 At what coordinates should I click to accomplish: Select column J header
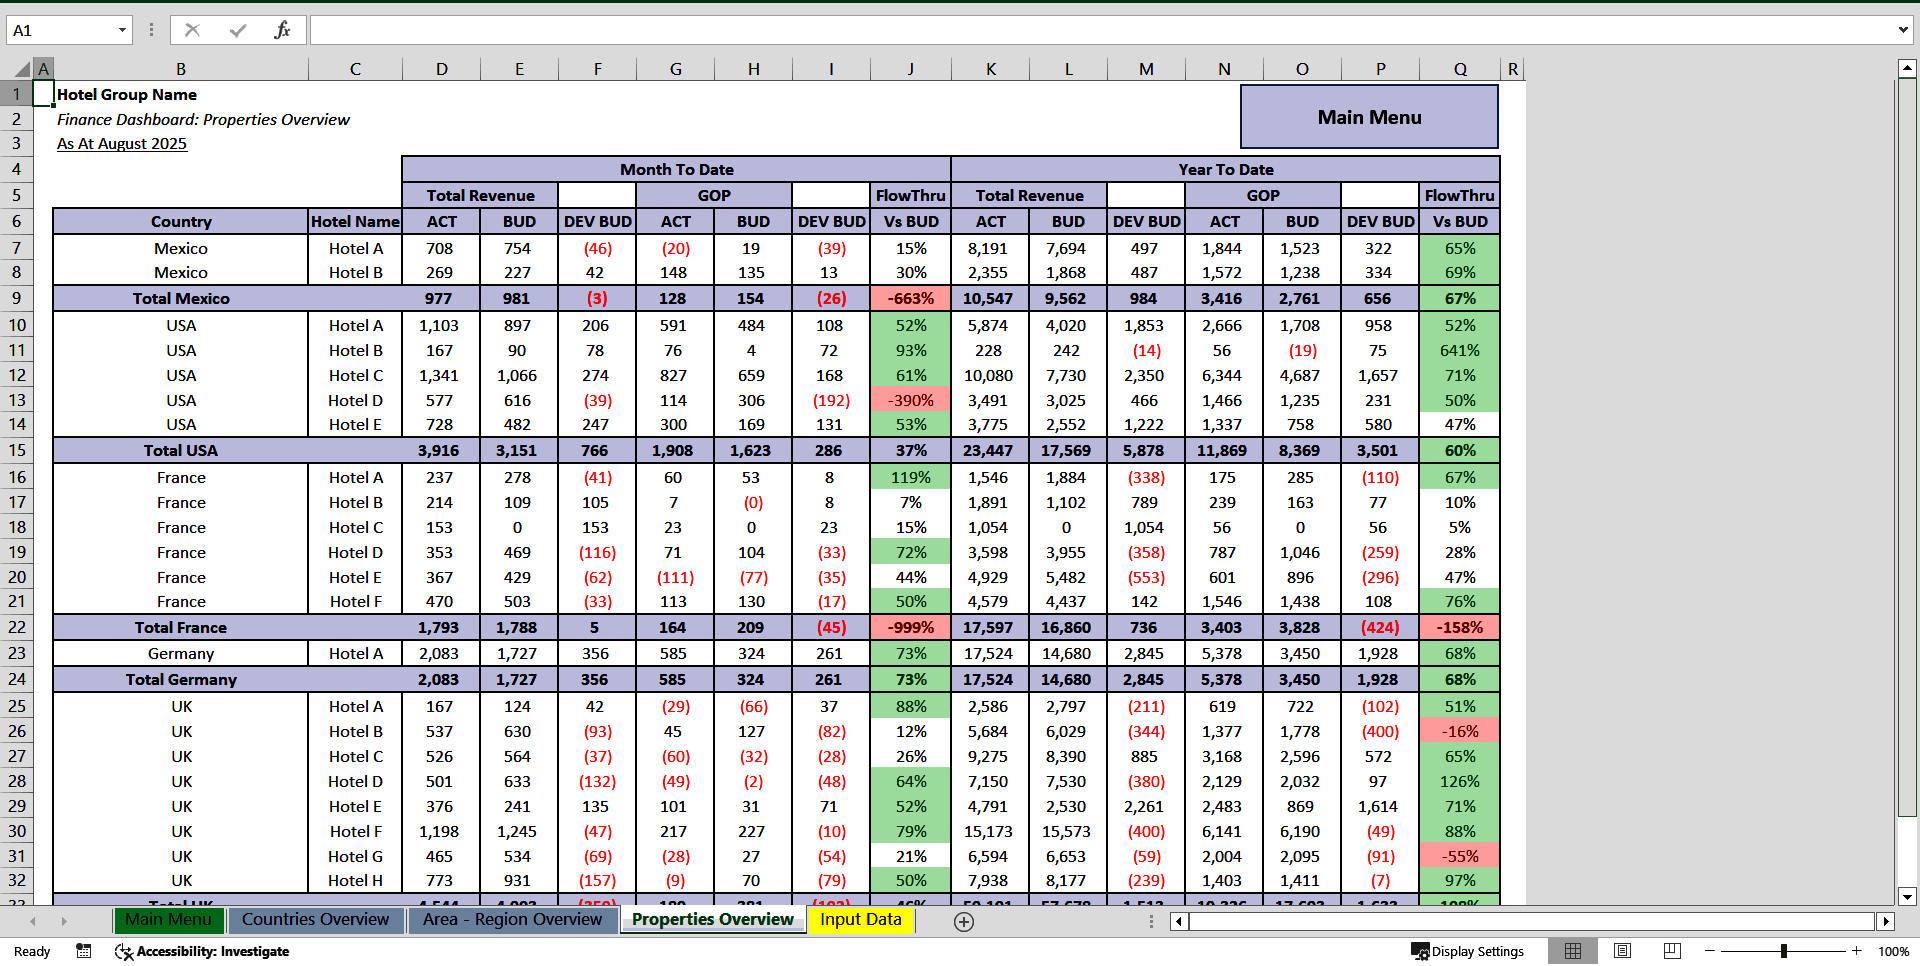[x=910, y=69]
